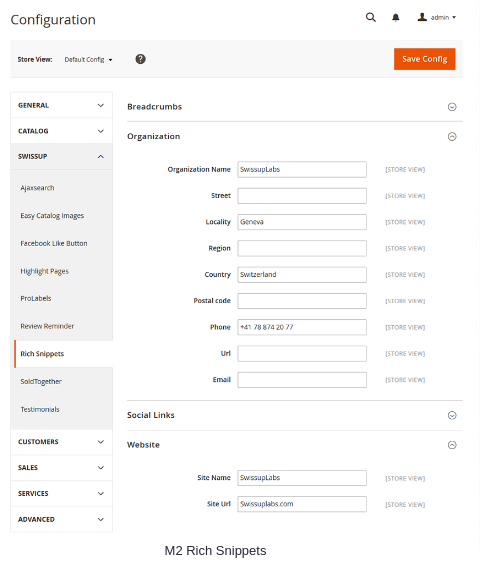
Task: Focus the Phone input field
Action: (302, 327)
